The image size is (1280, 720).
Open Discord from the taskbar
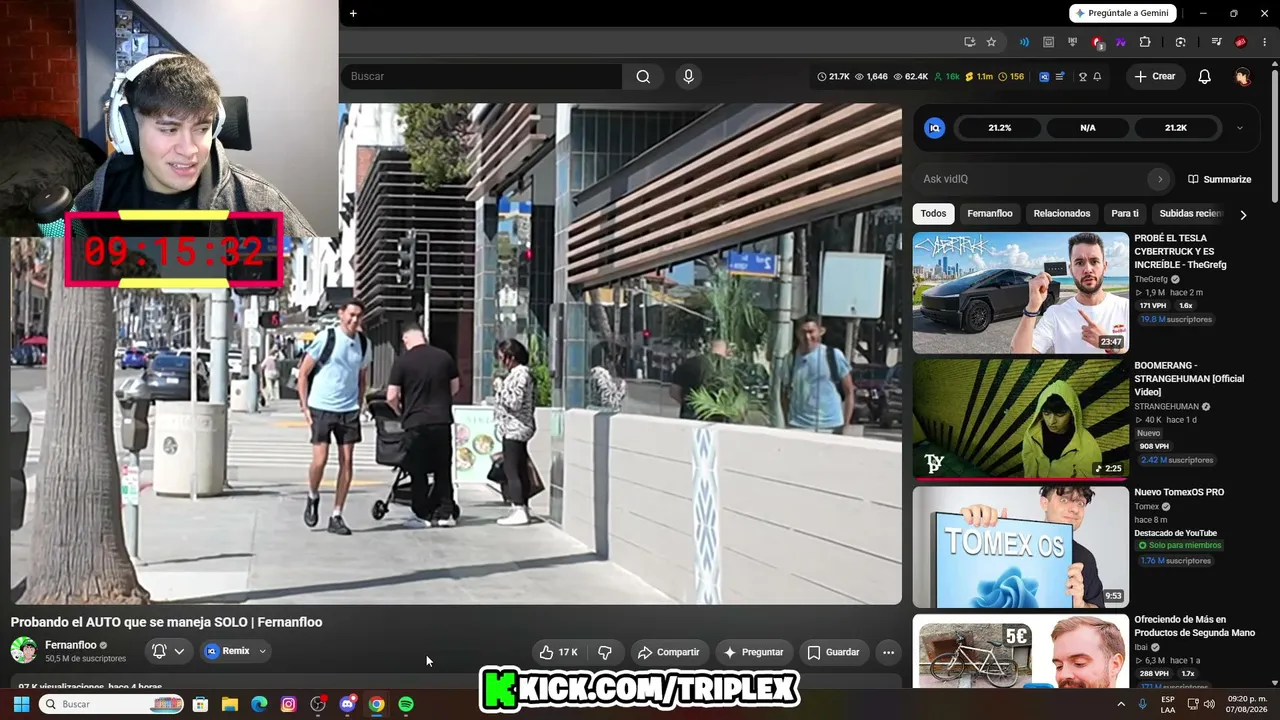[x=347, y=704]
